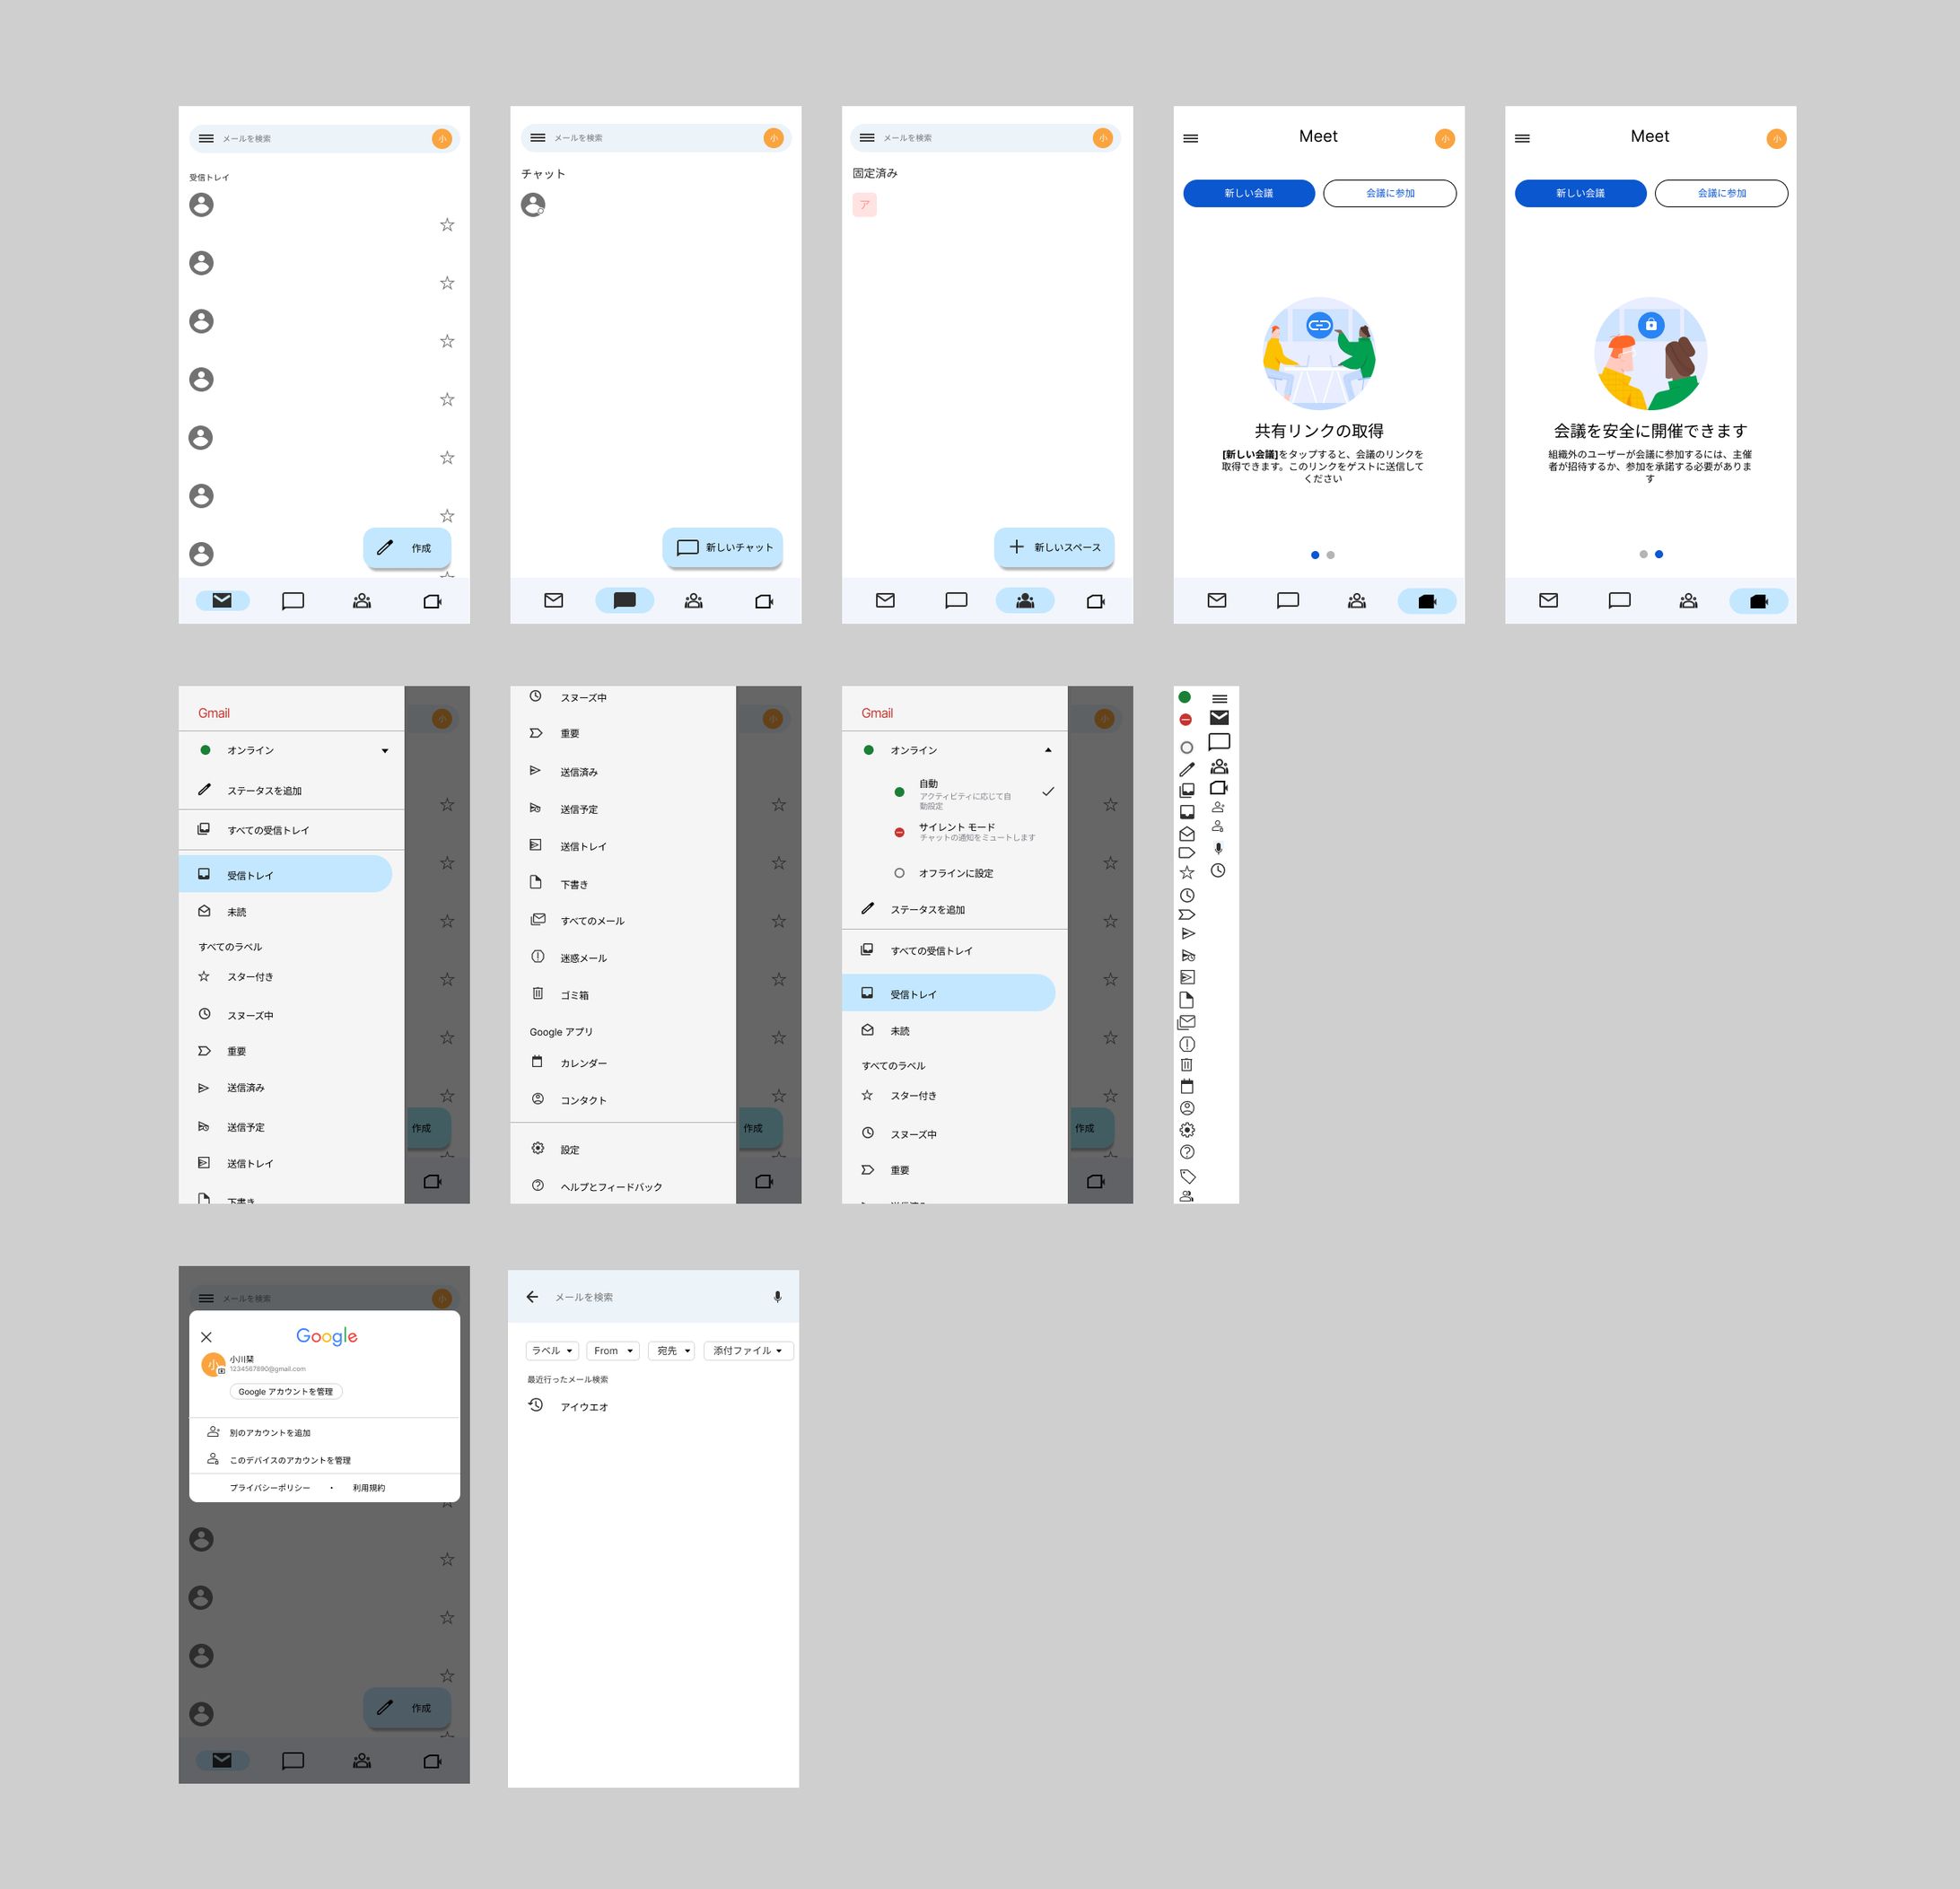The image size is (1960, 1889).
Task: Click the 新しいスペース button
Action: [1054, 548]
